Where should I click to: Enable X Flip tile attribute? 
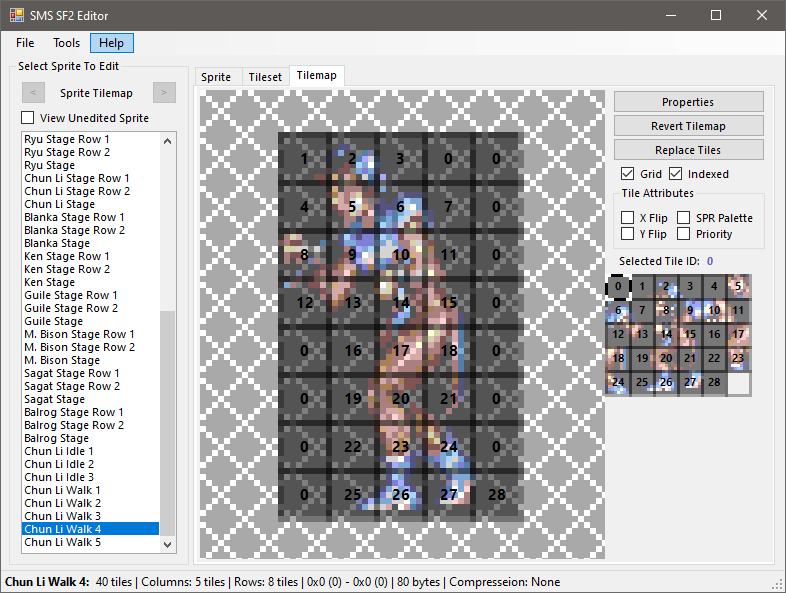pyautogui.click(x=627, y=218)
